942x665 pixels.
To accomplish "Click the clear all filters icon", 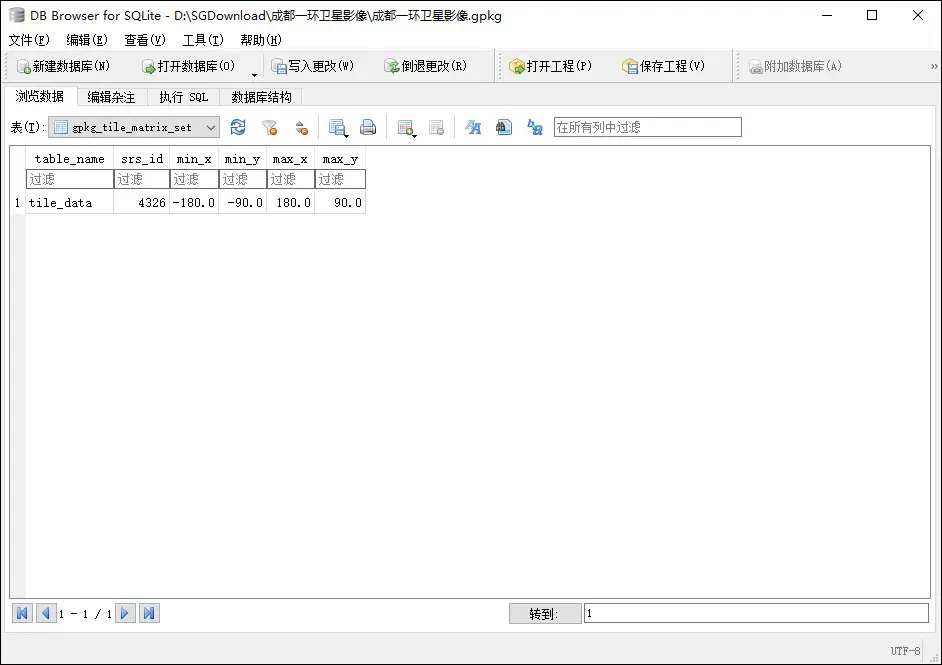I will (270, 127).
